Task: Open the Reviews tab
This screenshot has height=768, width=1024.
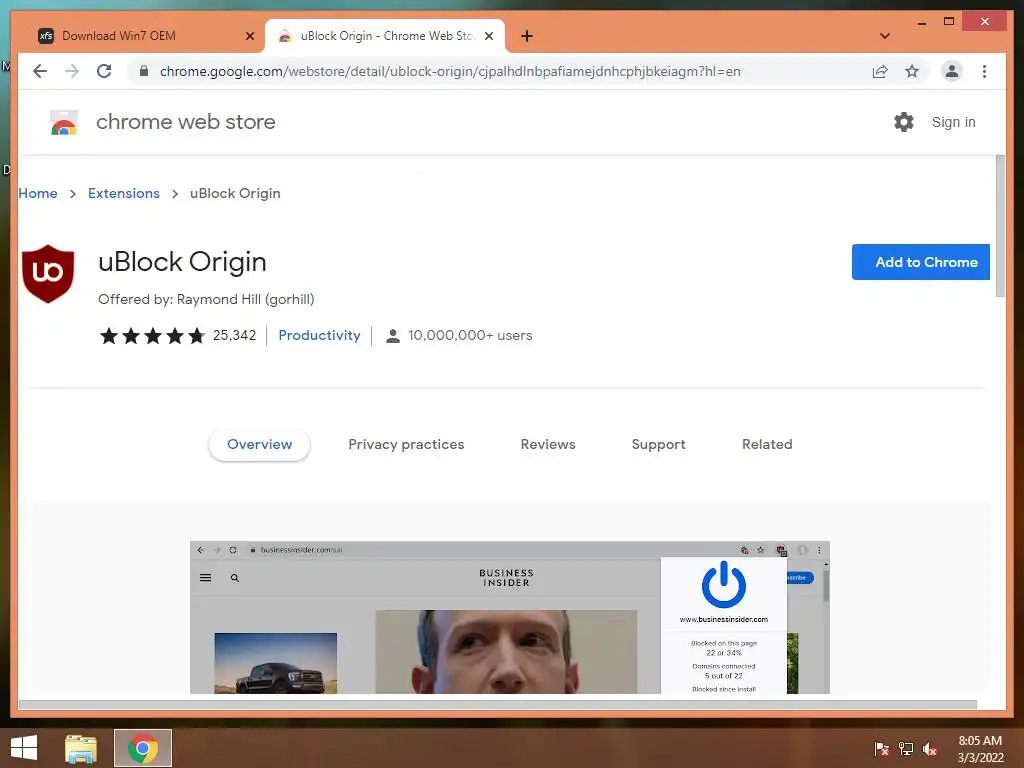Action: click(548, 445)
